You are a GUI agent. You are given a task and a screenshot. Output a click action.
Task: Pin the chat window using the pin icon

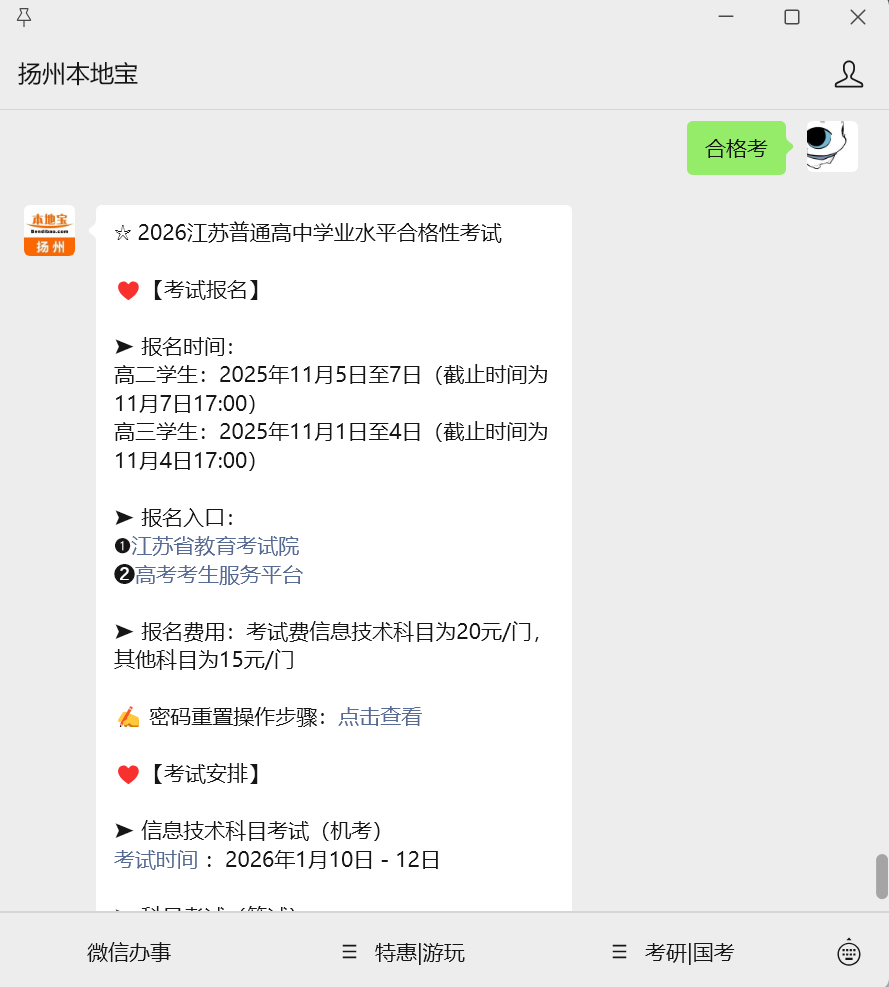(x=26, y=16)
